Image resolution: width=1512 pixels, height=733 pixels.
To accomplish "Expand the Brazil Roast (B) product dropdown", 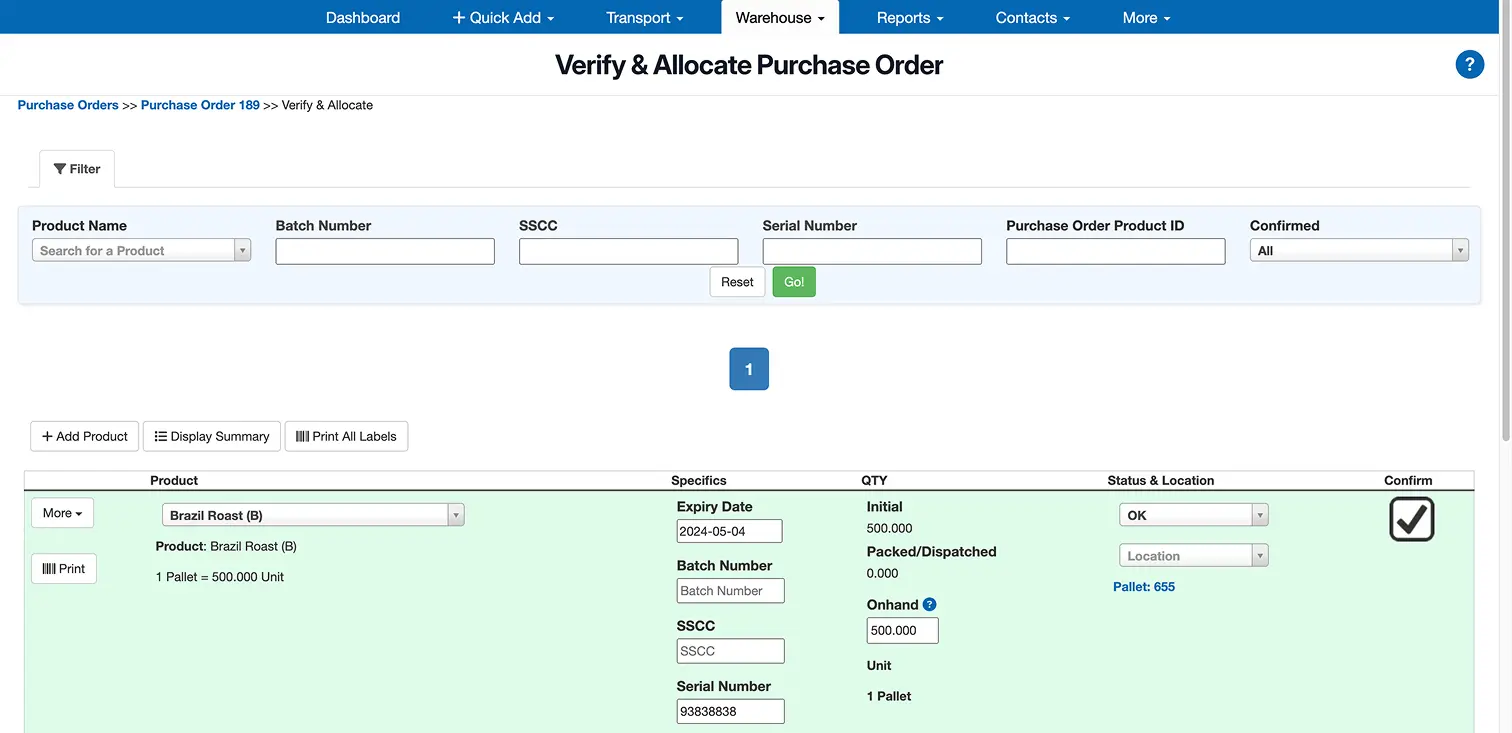I will [456, 514].
